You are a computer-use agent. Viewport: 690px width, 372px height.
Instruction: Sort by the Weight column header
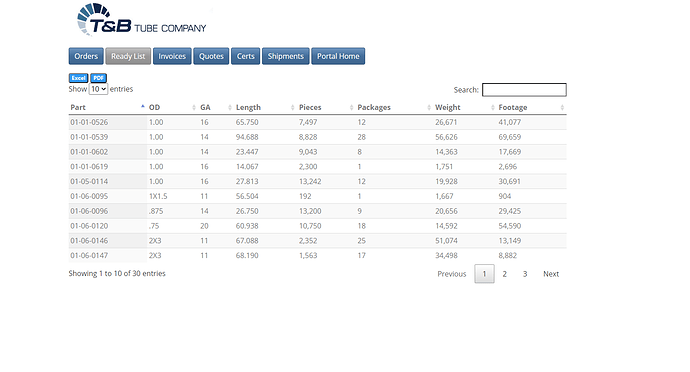[x=465, y=107]
